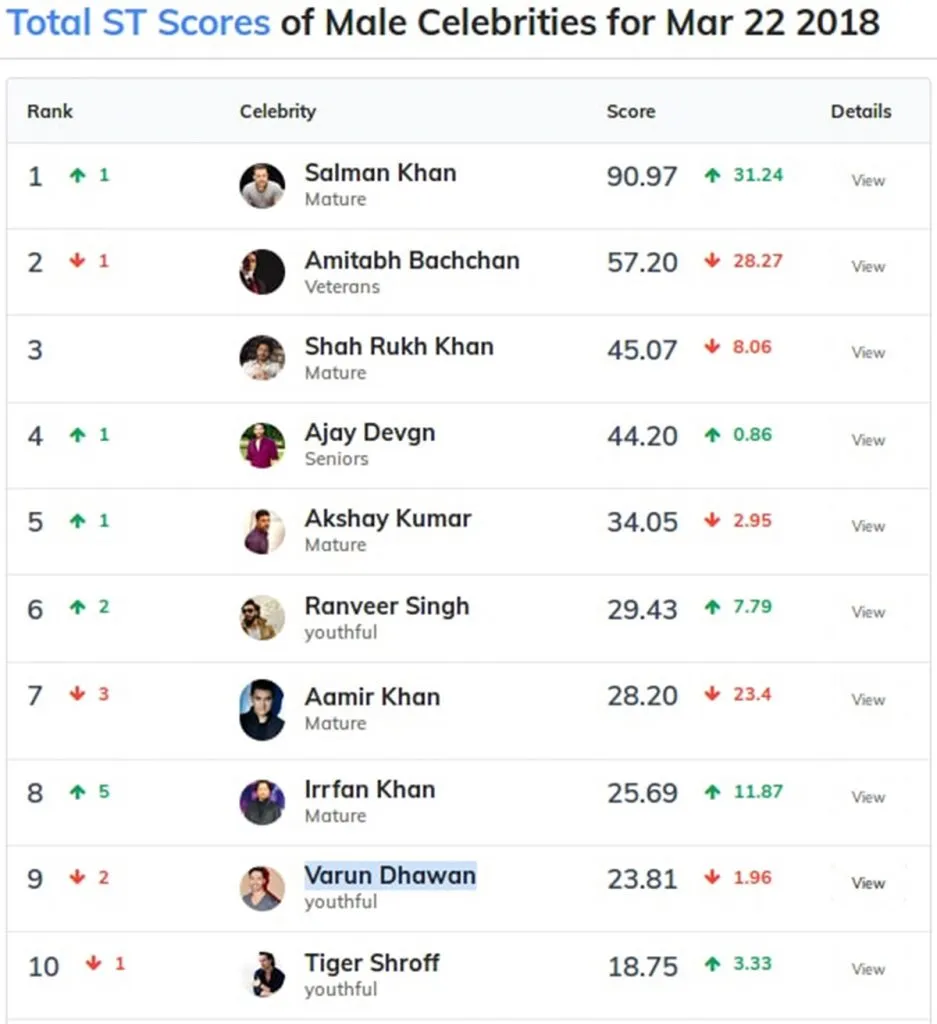This screenshot has width=937, height=1024.
Task: Click red score-change arrow next to 23.4
Action: (x=712, y=694)
